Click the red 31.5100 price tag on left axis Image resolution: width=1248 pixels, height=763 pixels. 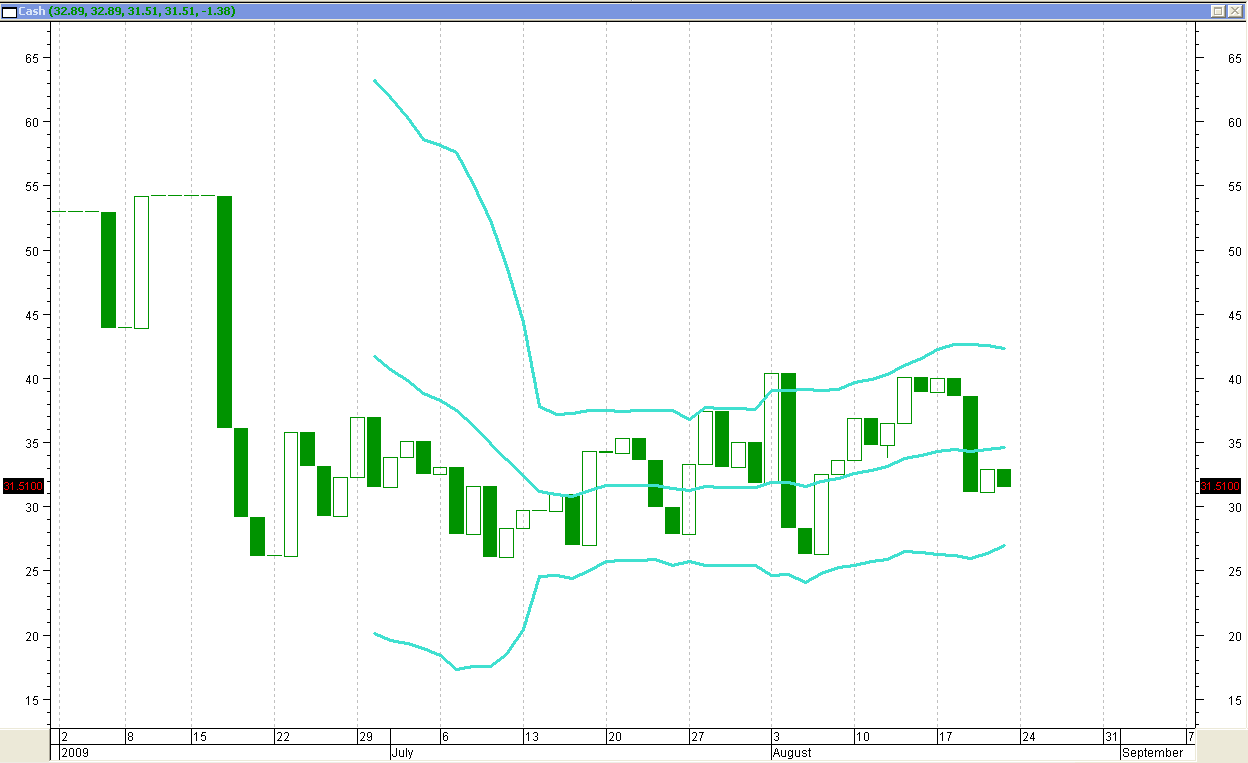coord(22,486)
